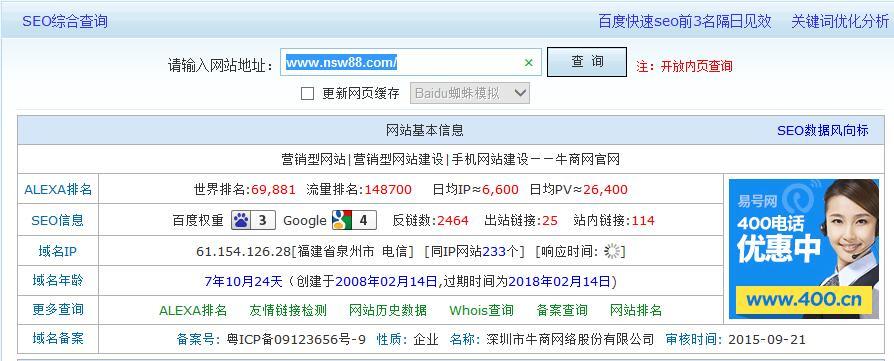Image resolution: width=894 pixels, height=361 pixels.
Task: Open outbound links count 25
Action: point(550,221)
